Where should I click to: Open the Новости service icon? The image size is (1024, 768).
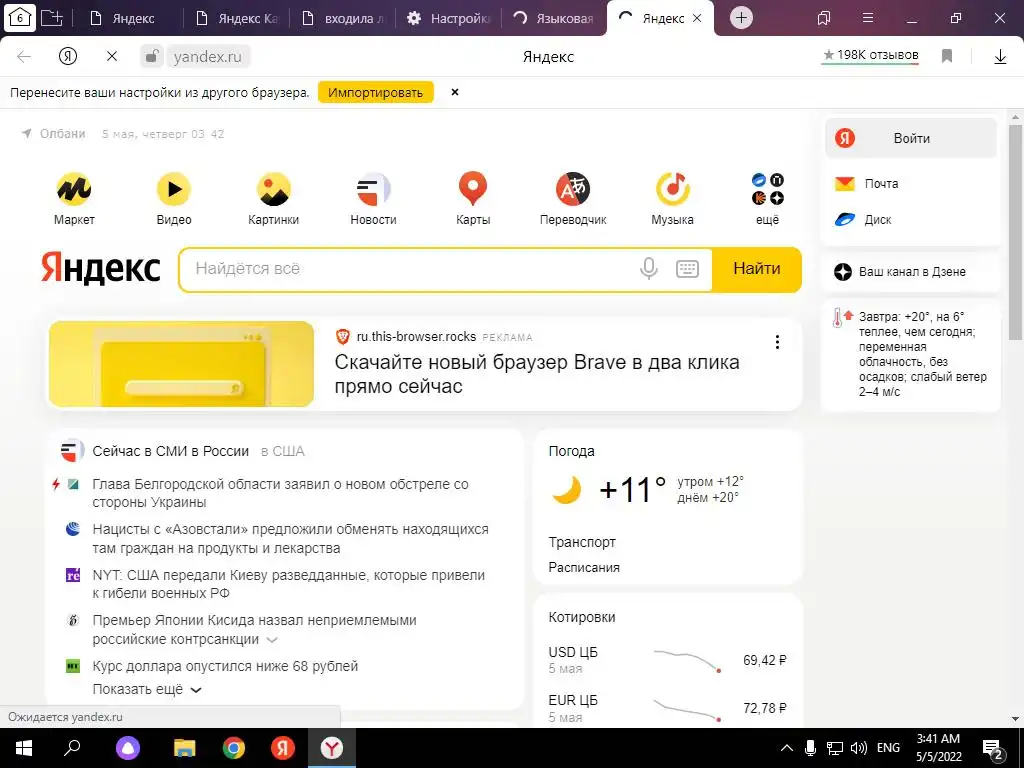point(373,189)
